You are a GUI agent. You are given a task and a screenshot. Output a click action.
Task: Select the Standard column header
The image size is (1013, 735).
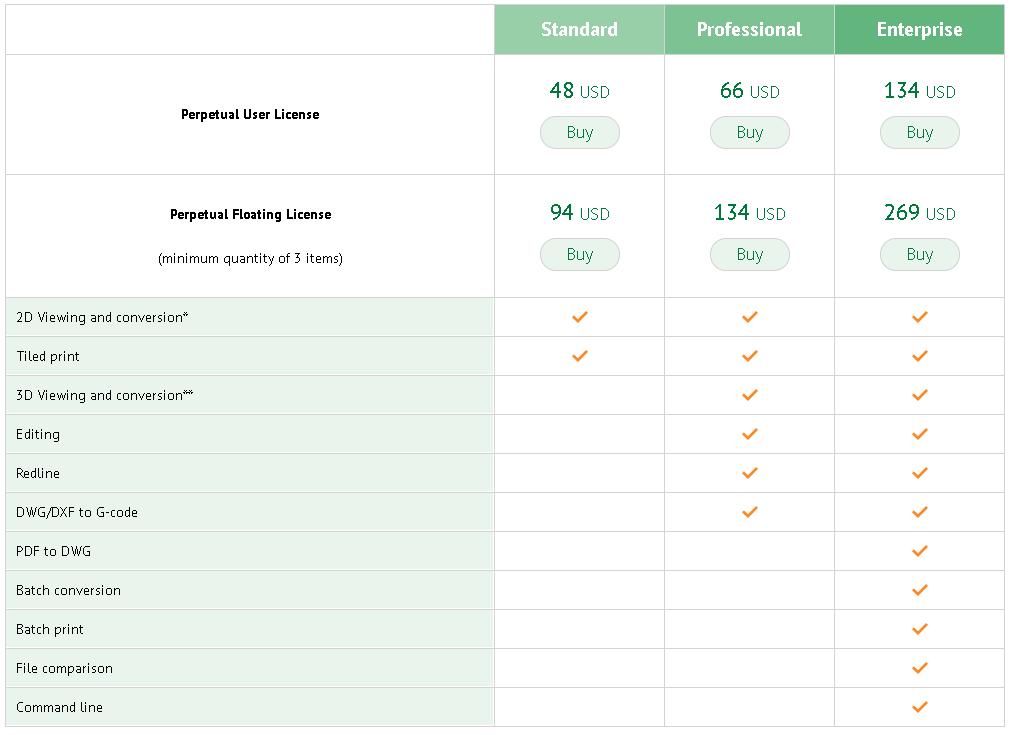coord(580,30)
